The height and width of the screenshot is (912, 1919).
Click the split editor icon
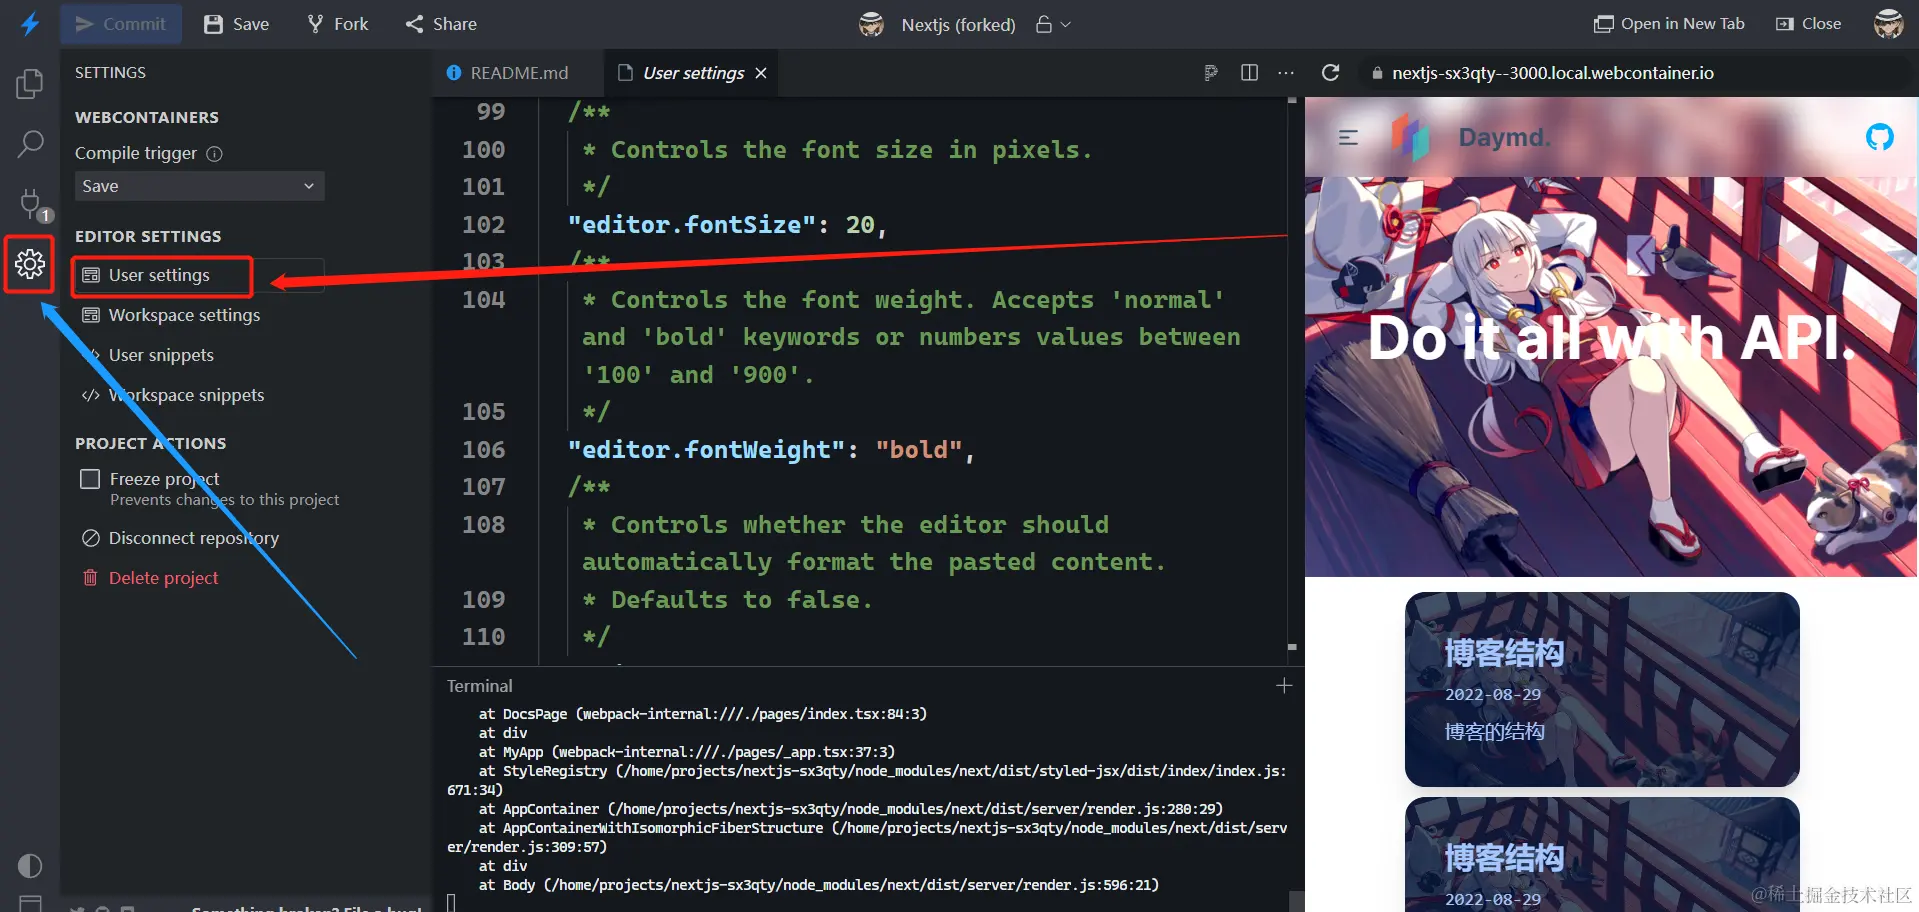tap(1249, 72)
